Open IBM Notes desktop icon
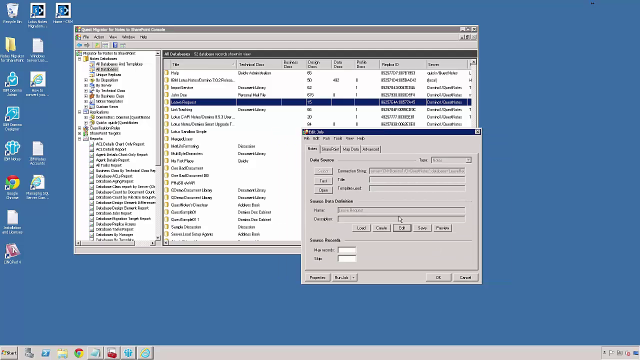Image resolution: width=640 pixels, height=360 pixels. pos(12,151)
